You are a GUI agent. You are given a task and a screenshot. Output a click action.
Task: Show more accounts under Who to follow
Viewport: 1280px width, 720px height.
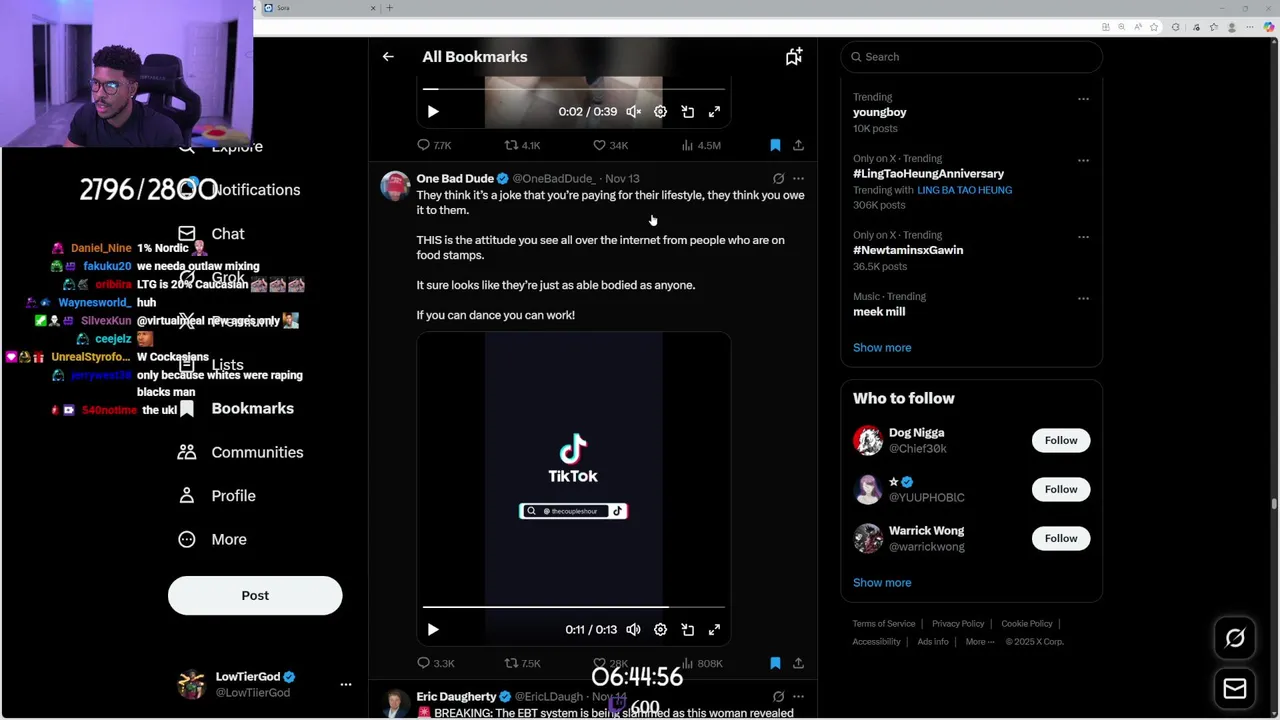coord(882,583)
